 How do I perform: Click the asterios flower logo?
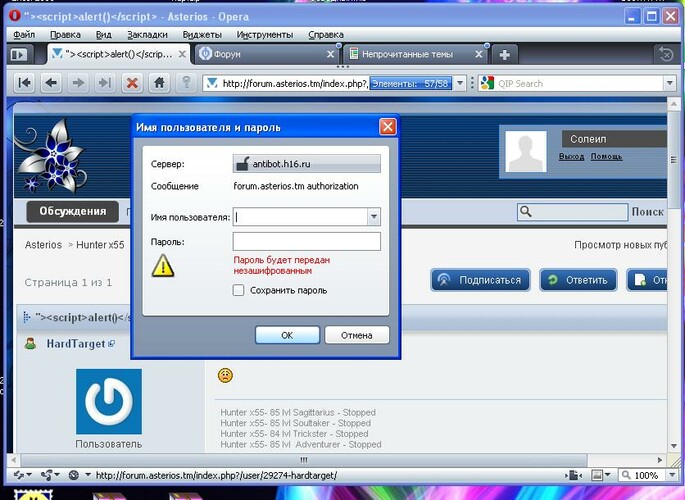click(50, 155)
